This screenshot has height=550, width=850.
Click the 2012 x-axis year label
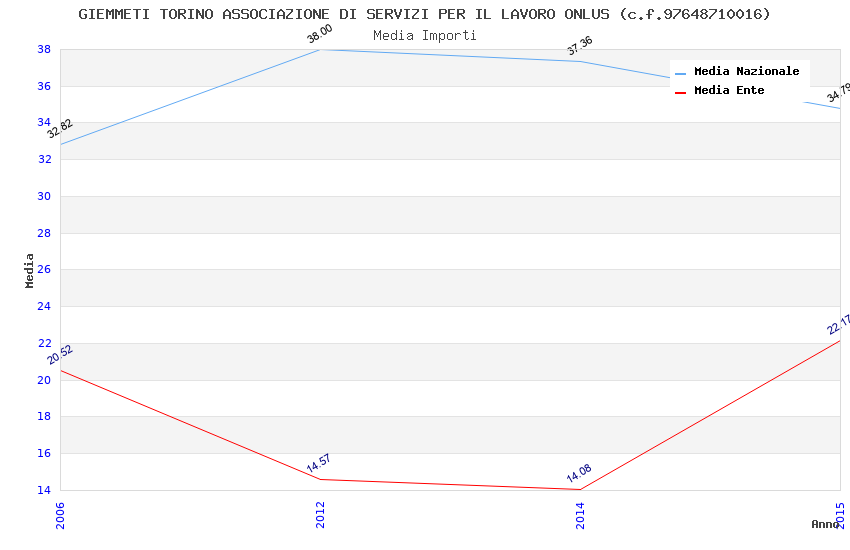coord(320,515)
